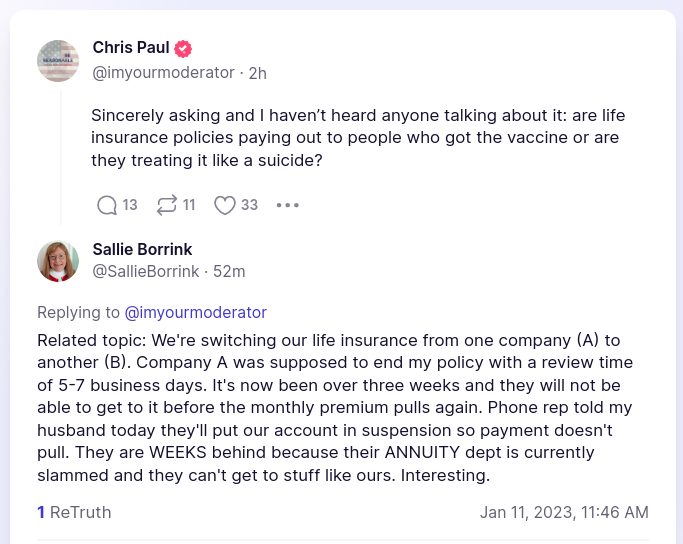
Task: Click the 52m reply timestamp
Action: click(229, 271)
